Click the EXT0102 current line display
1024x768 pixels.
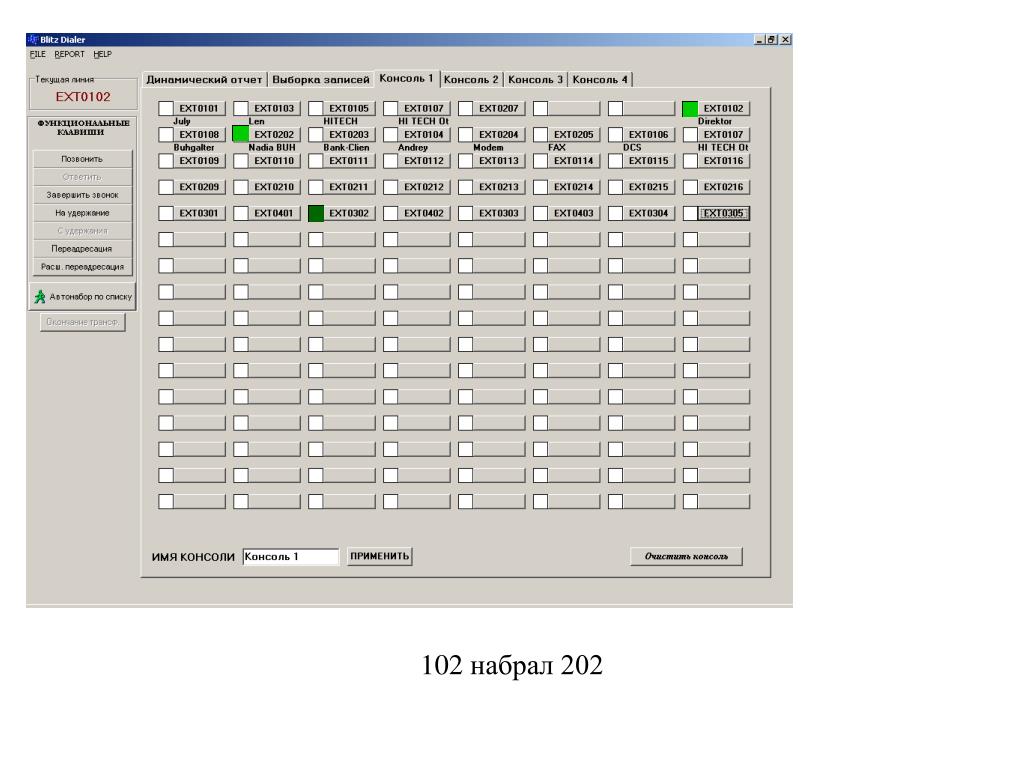coord(83,97)
